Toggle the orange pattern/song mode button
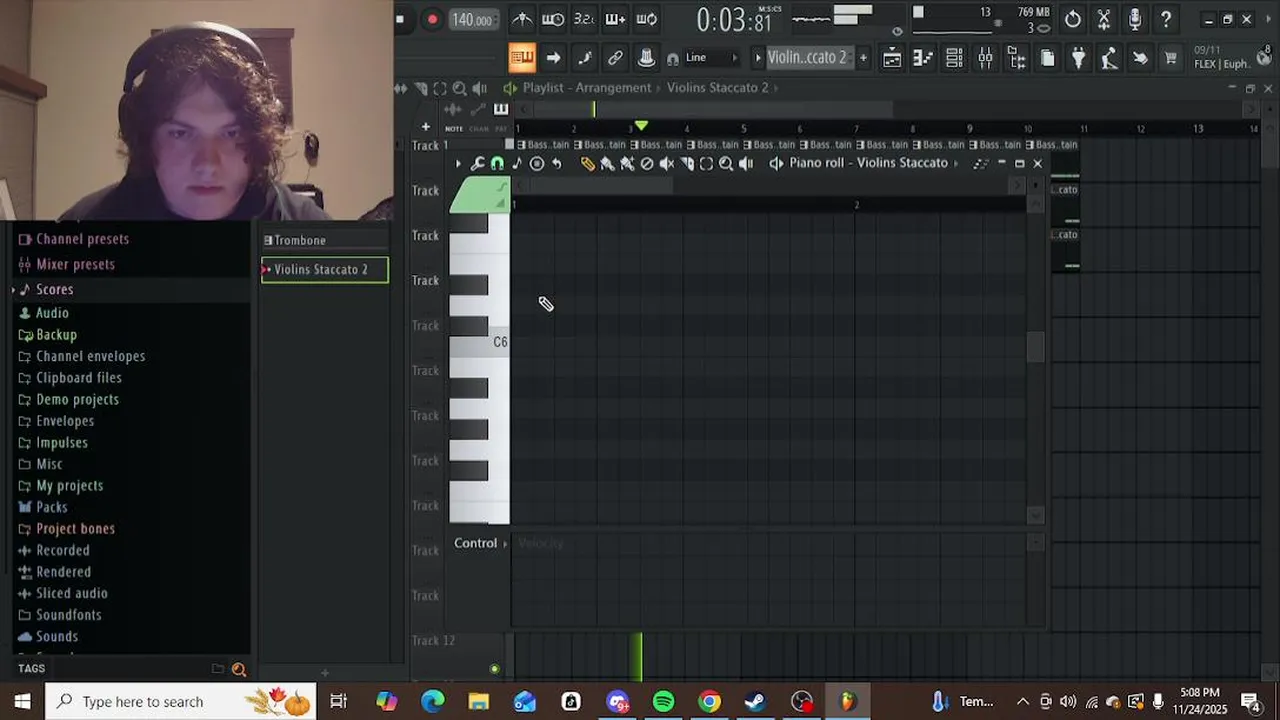 point(522,58)
